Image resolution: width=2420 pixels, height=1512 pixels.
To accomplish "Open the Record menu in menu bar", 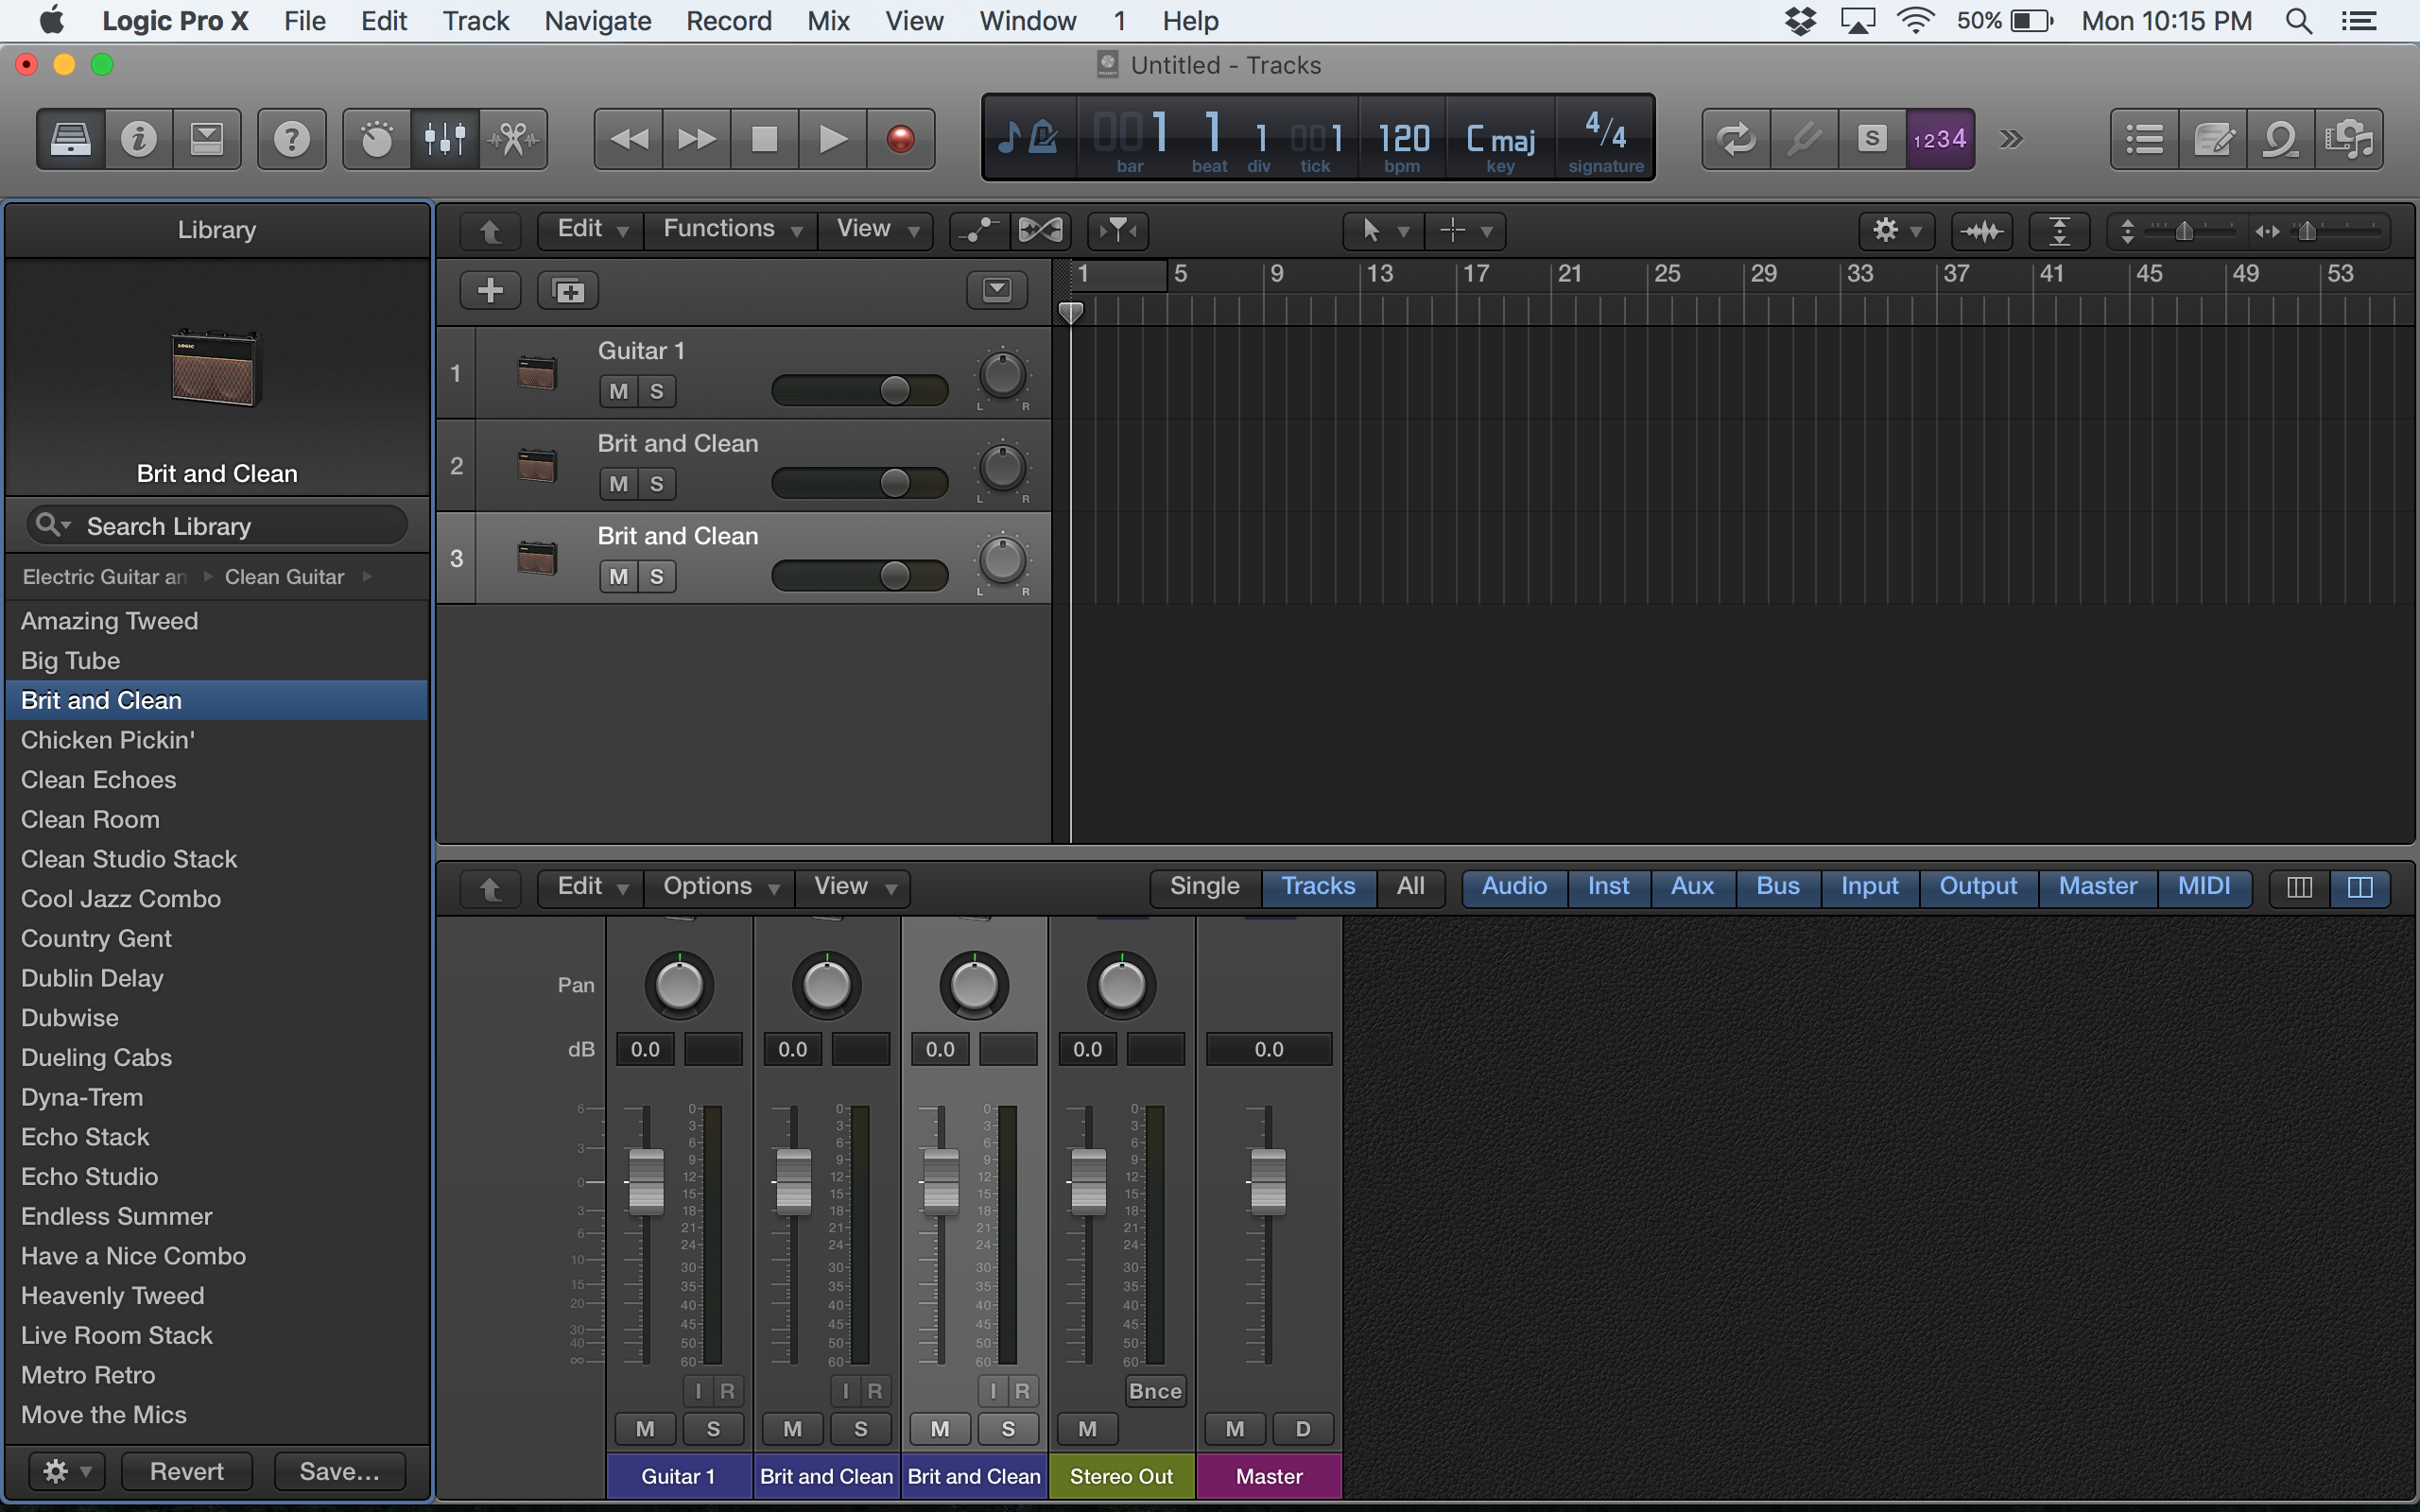I will tap(729, 21).
